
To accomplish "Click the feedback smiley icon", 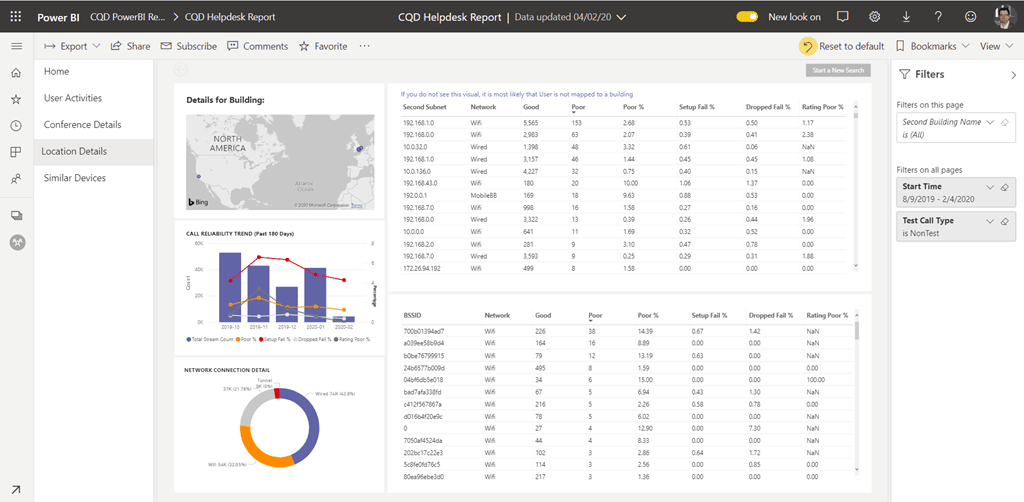I will (970, 17).
